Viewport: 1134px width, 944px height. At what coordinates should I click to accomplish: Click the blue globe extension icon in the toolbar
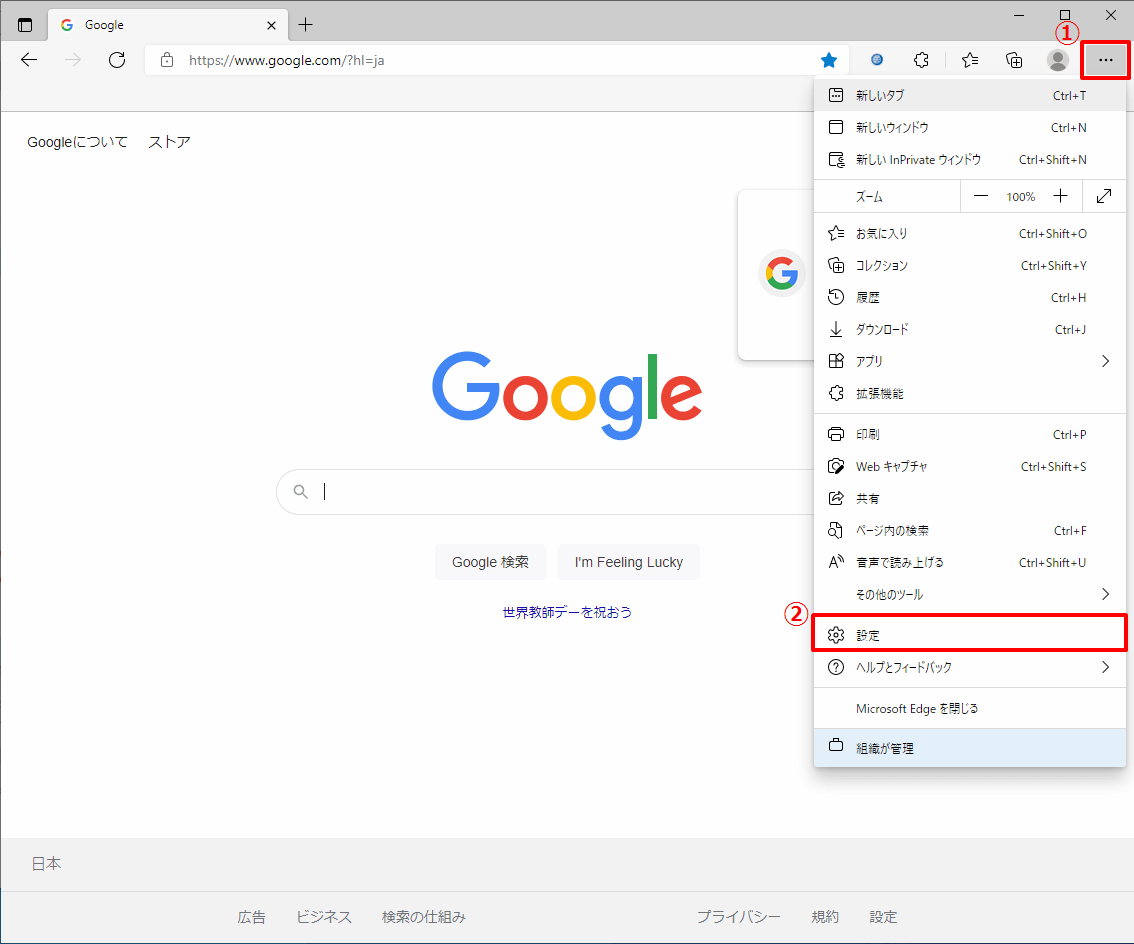(x=877, y=60)
